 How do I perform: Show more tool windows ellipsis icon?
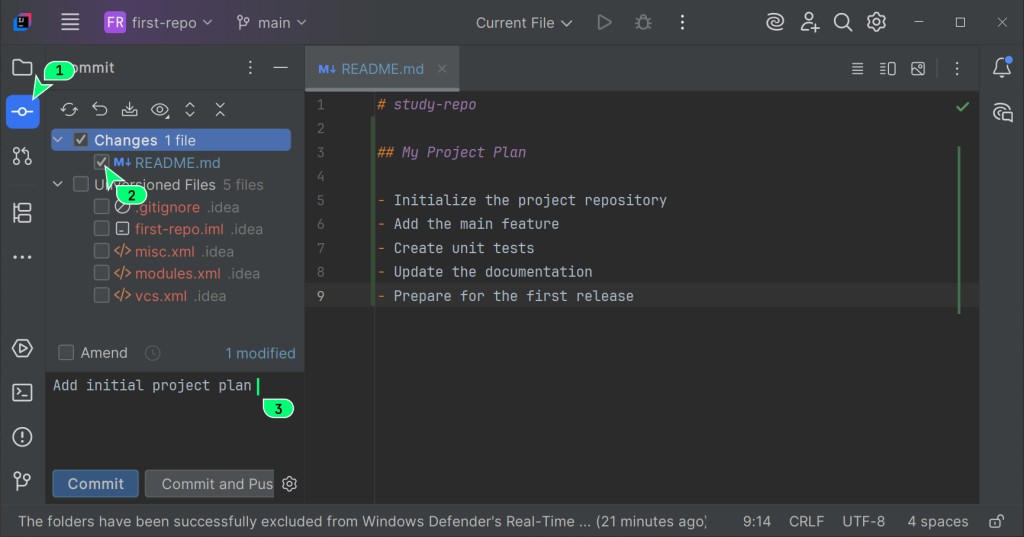click(x=22, y=257)
